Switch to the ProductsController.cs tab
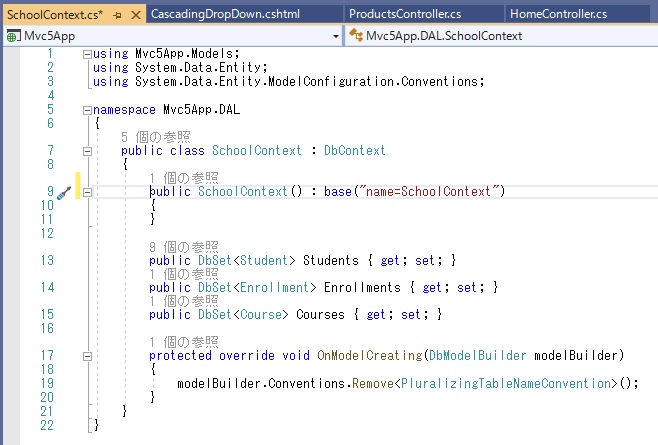The width and height of the screenshot is (658, 445). click(403, 13)
